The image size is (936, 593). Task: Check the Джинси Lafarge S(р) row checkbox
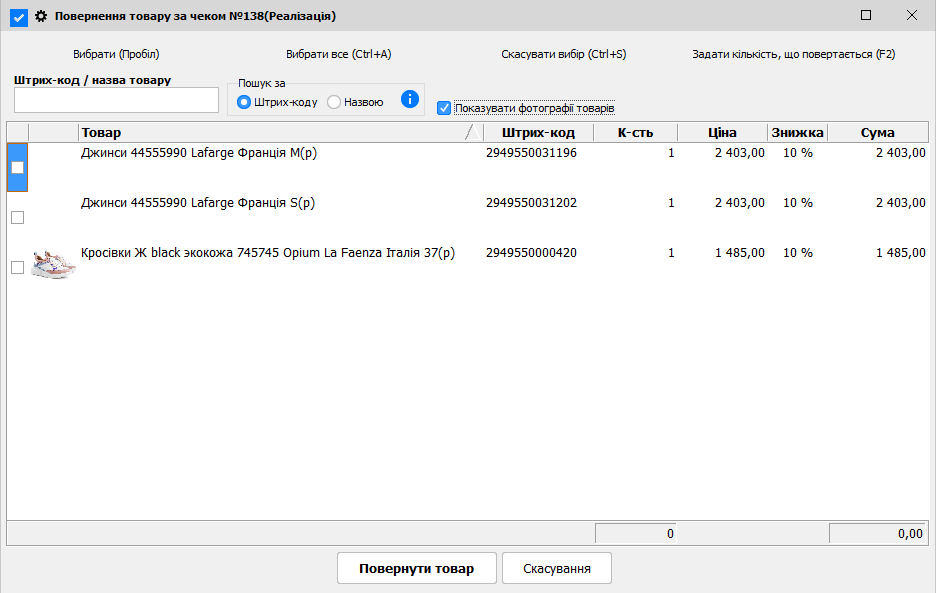click(17, 217)
